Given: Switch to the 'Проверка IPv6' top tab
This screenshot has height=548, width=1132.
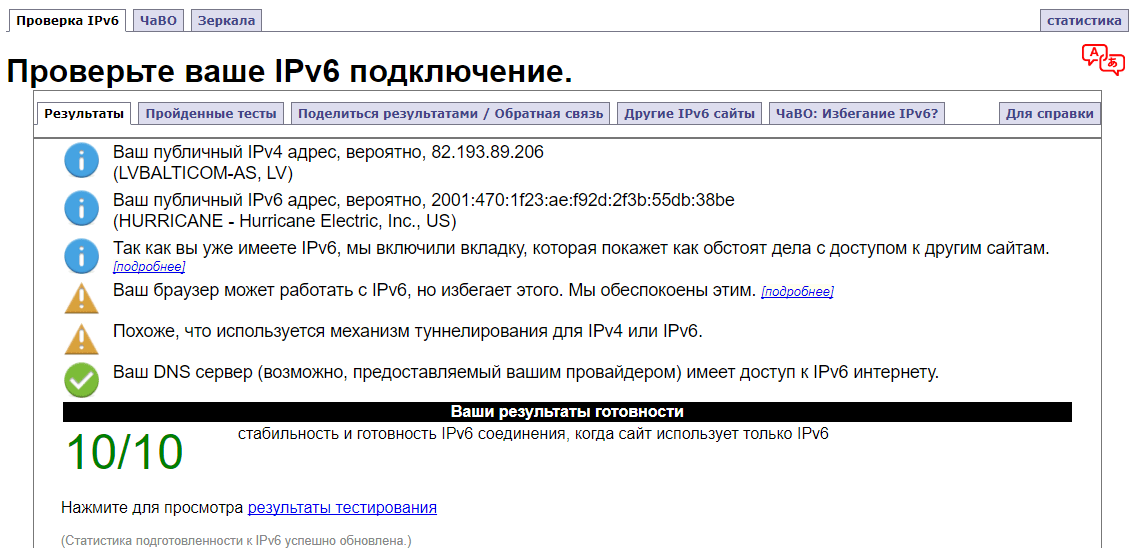Looking at the screenshot, I should tap(68, 21).
